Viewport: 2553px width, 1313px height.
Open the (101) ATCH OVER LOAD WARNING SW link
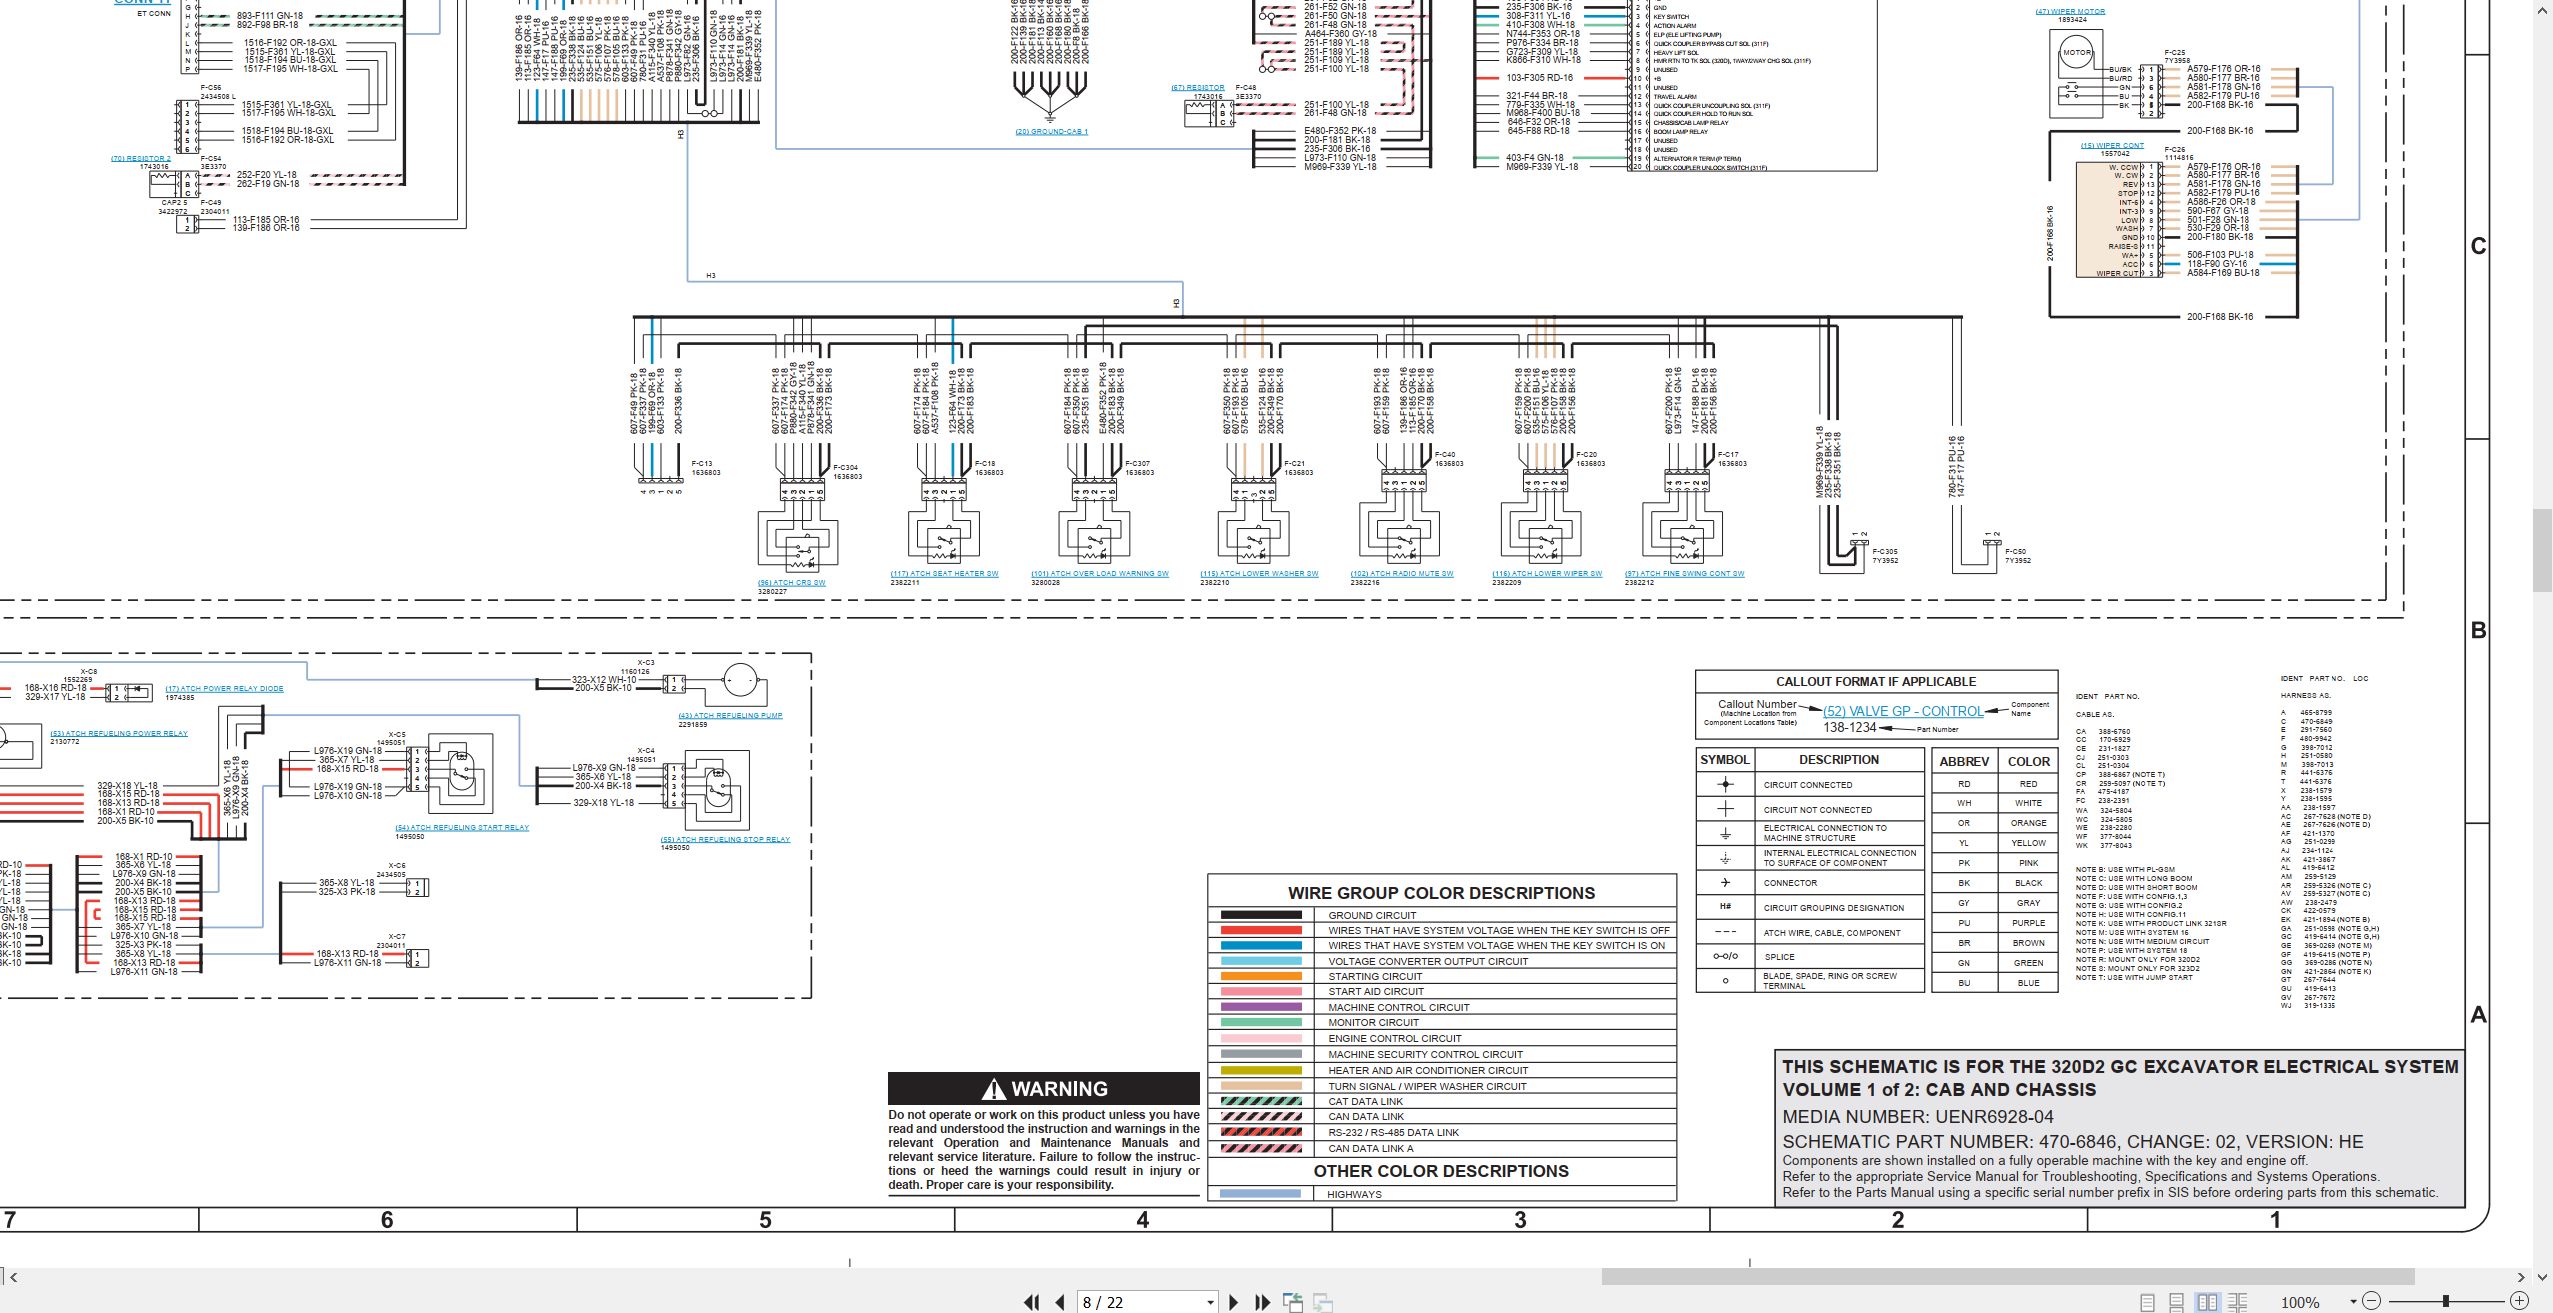point(1100,574)
